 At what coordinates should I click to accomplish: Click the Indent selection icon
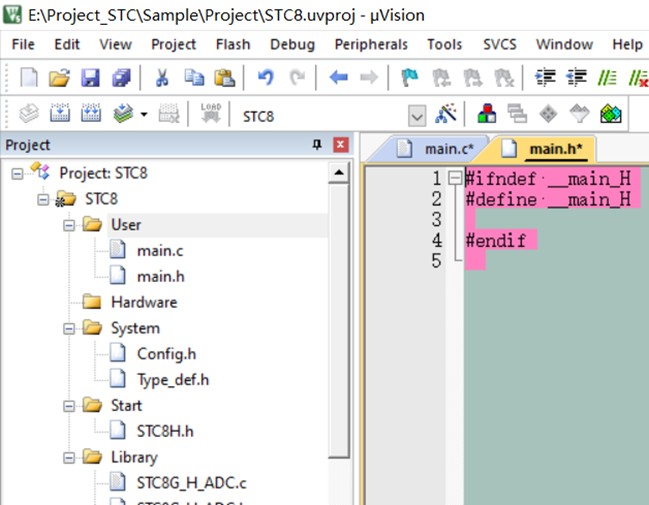coord(545,77)
